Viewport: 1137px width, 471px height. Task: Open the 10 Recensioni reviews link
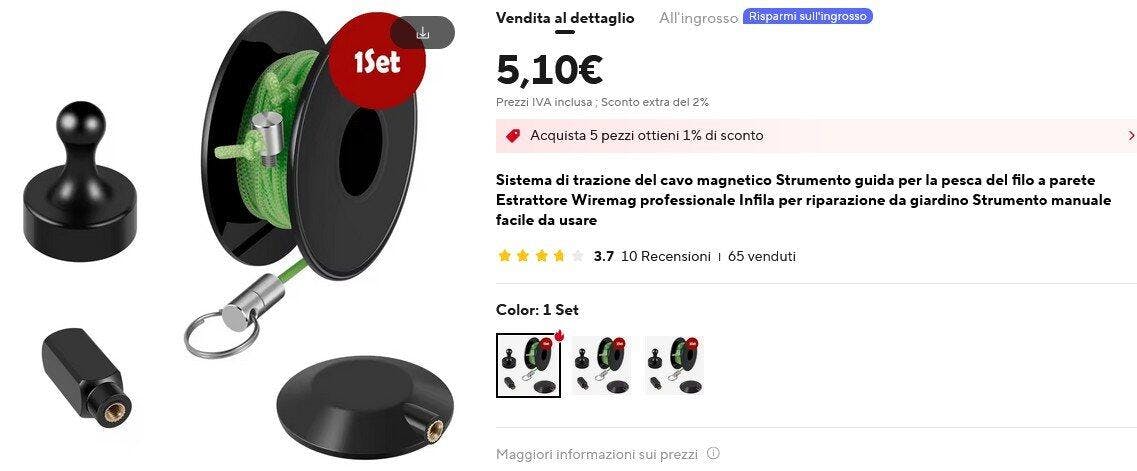[666, 256]
